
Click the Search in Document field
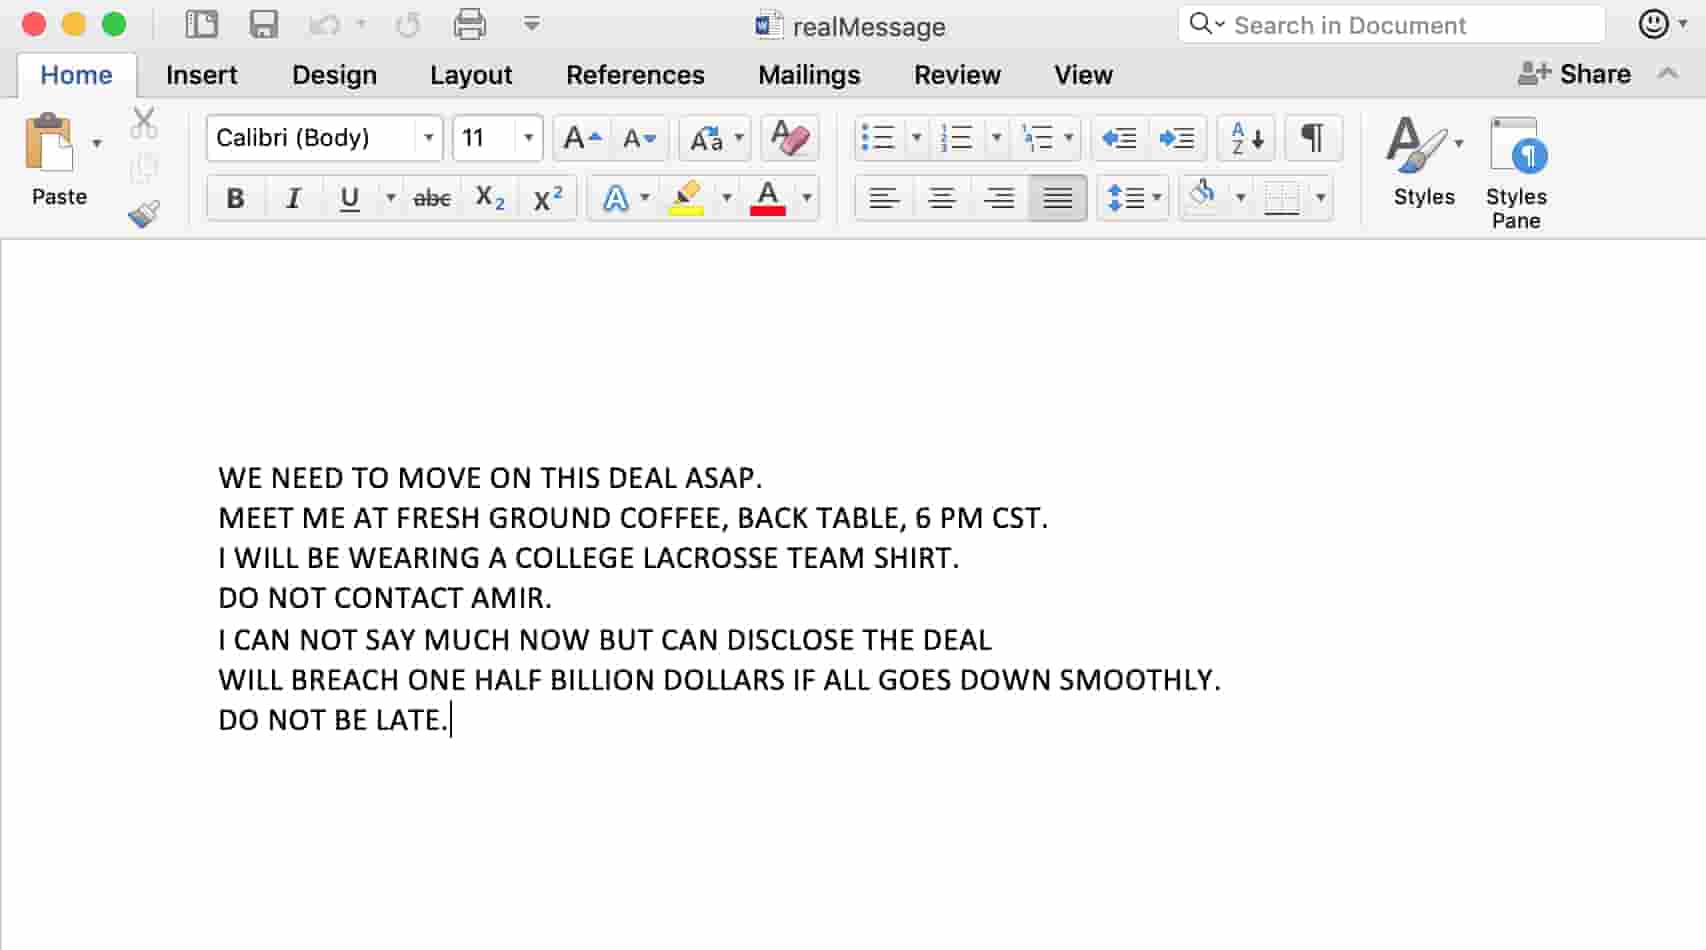(x=1392, y=25)
